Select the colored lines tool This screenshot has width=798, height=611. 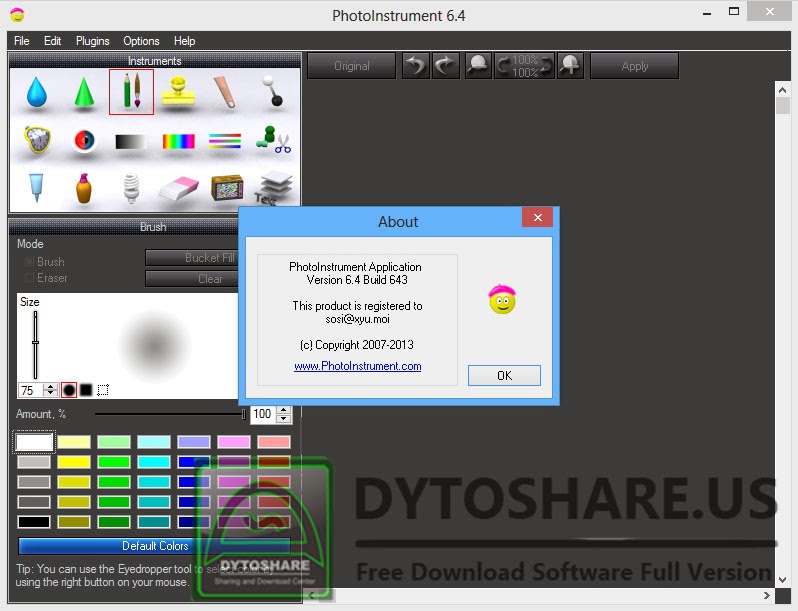(225, 141)
